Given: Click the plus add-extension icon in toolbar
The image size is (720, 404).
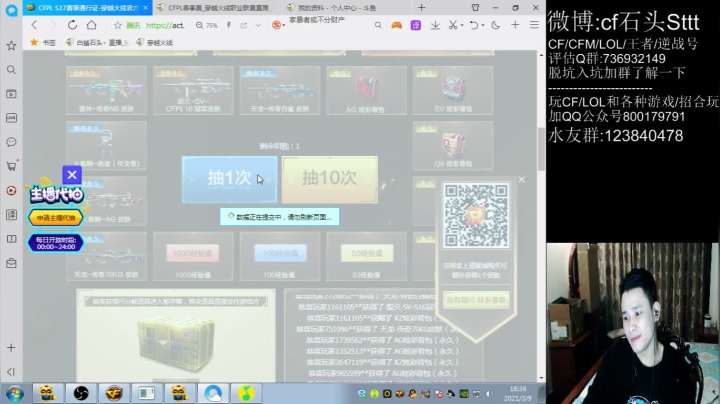Looking at the screenshot, I should pos(515,25).
